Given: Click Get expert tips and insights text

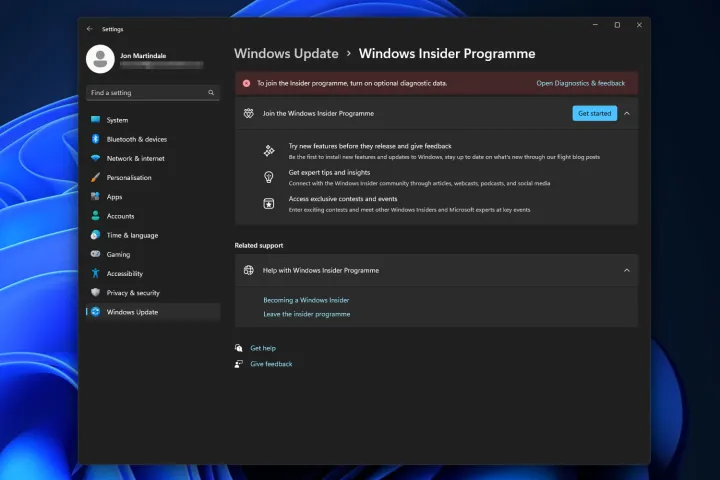Looking at the screenshot, I should tap(329, 173).
